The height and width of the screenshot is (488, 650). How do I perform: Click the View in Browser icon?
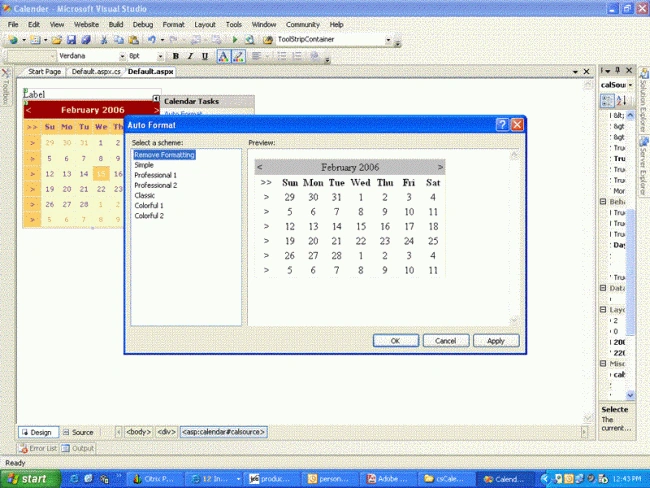click(250, 39)
